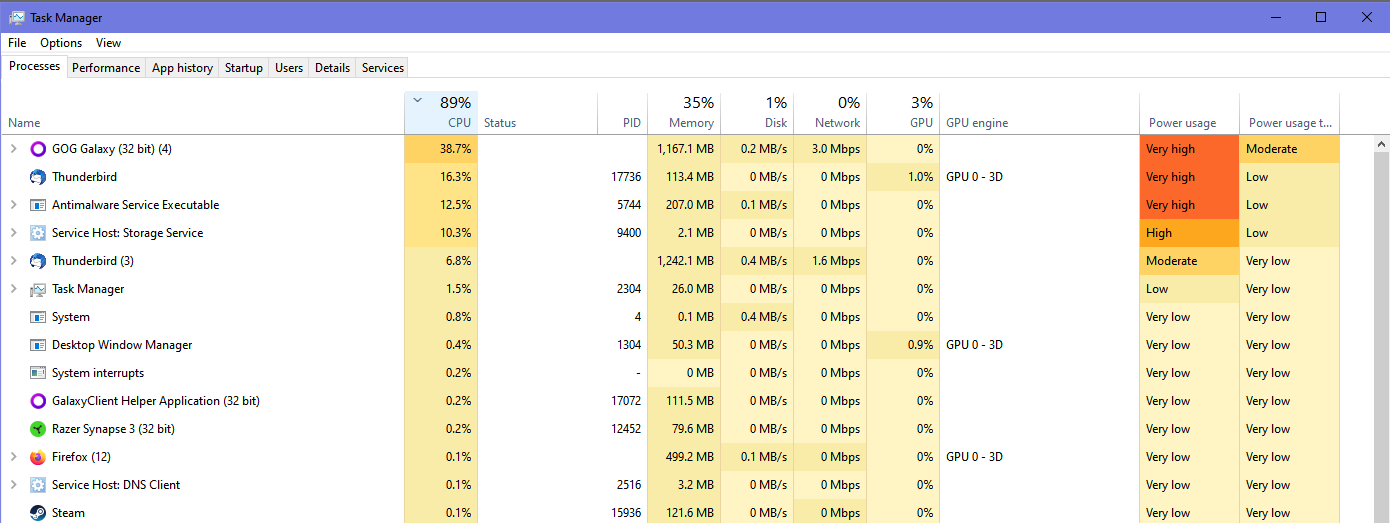Sort by the Power usage column header

pyautogui.click(x=1189, y=113)
